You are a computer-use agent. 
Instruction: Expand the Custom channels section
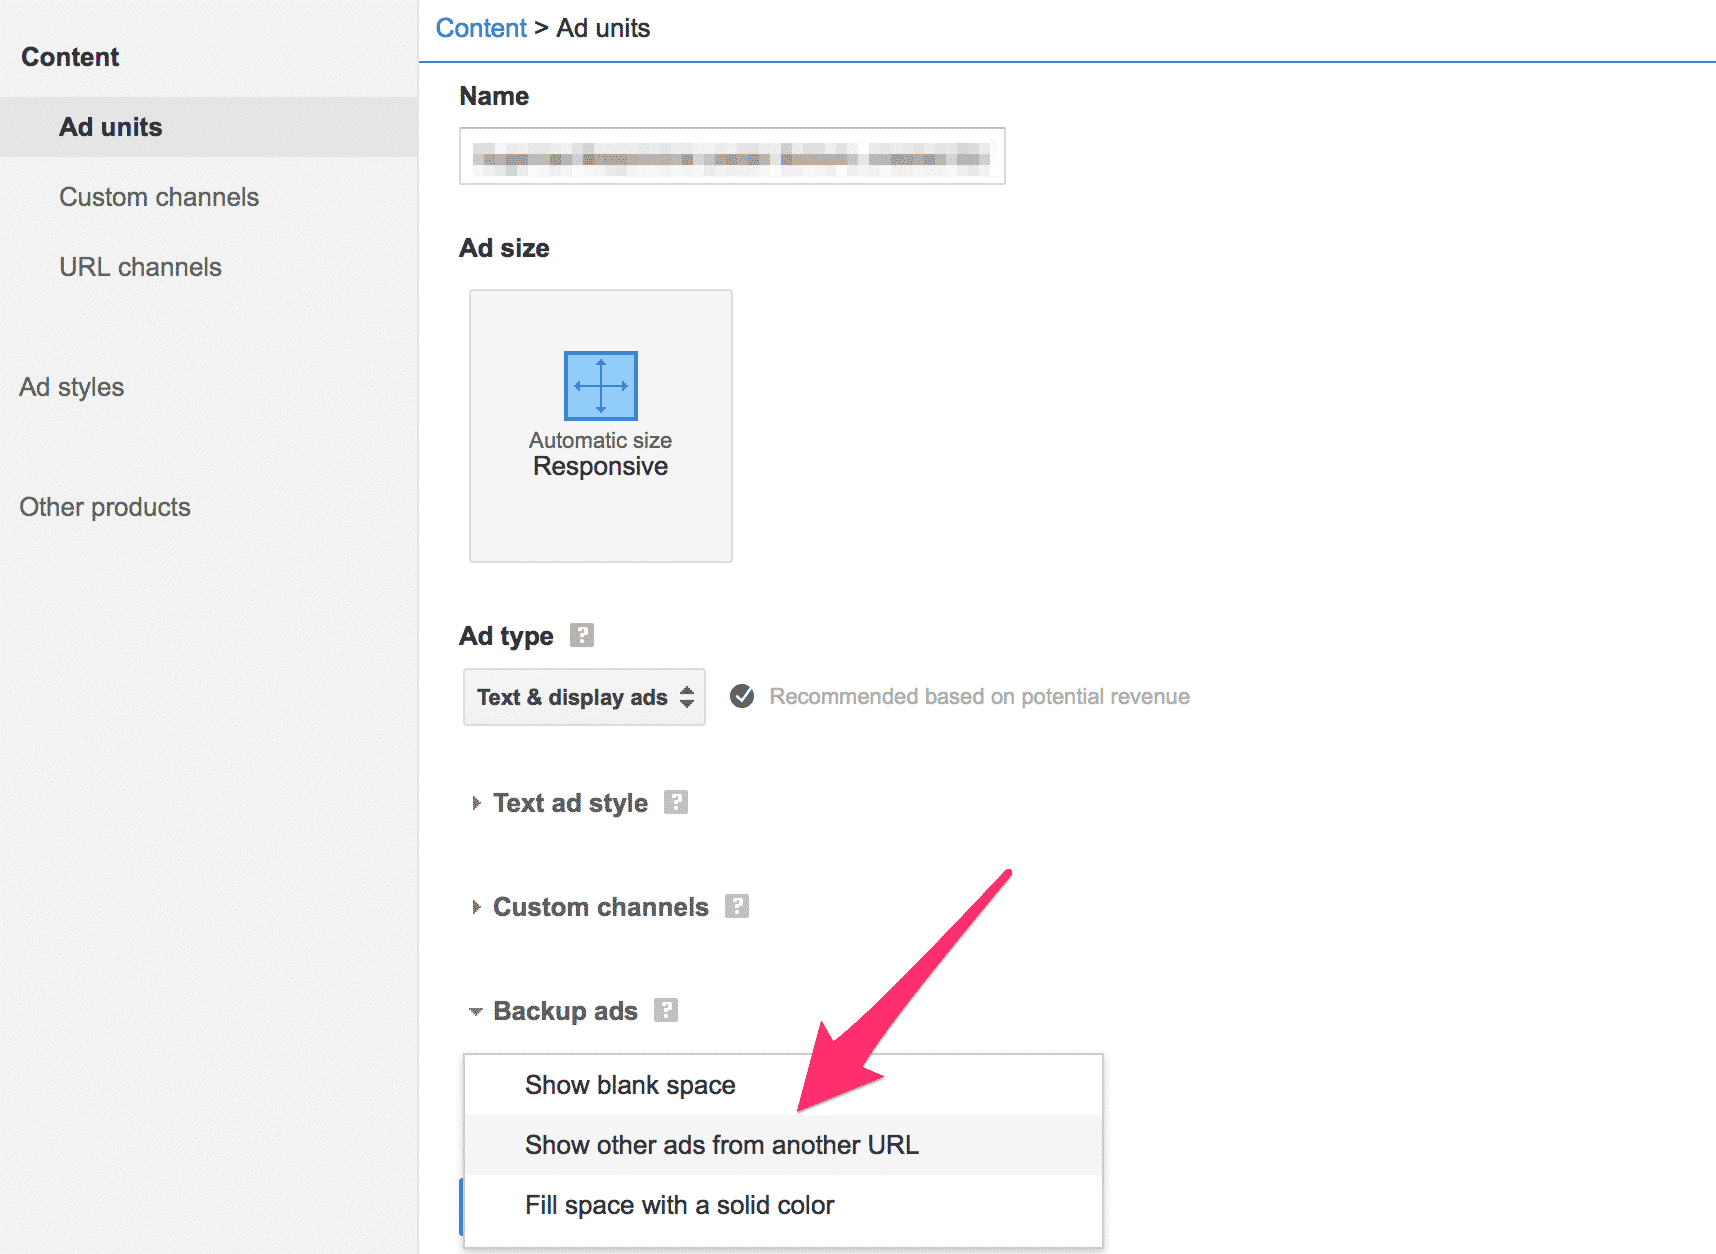click(x=600, y=907)
